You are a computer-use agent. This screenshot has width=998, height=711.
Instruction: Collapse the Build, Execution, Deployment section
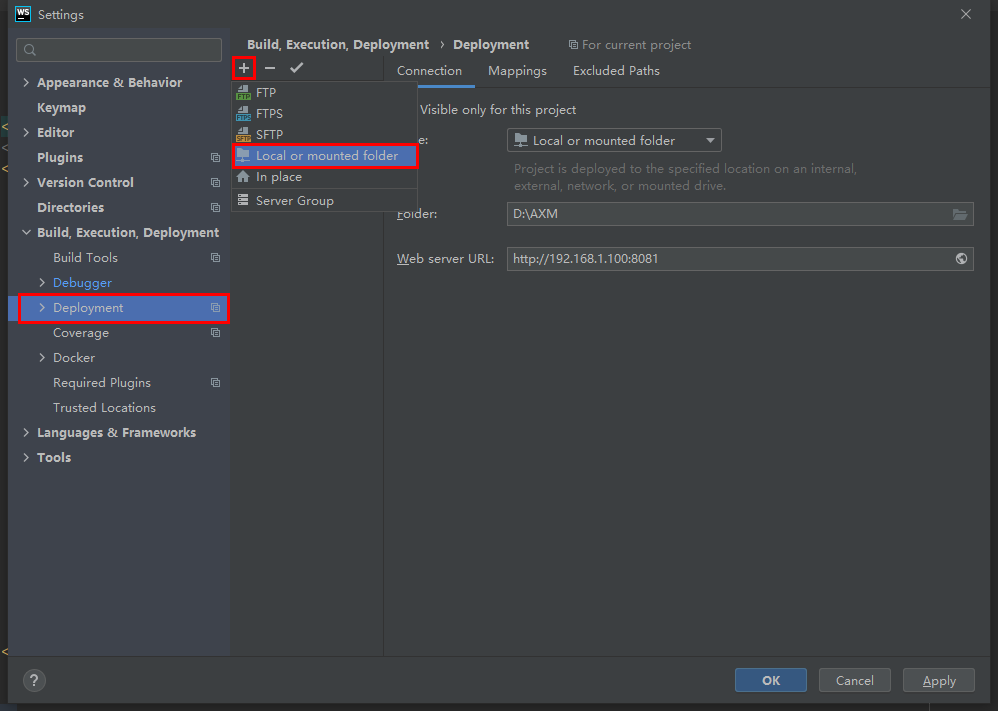(x=27, y=232)
